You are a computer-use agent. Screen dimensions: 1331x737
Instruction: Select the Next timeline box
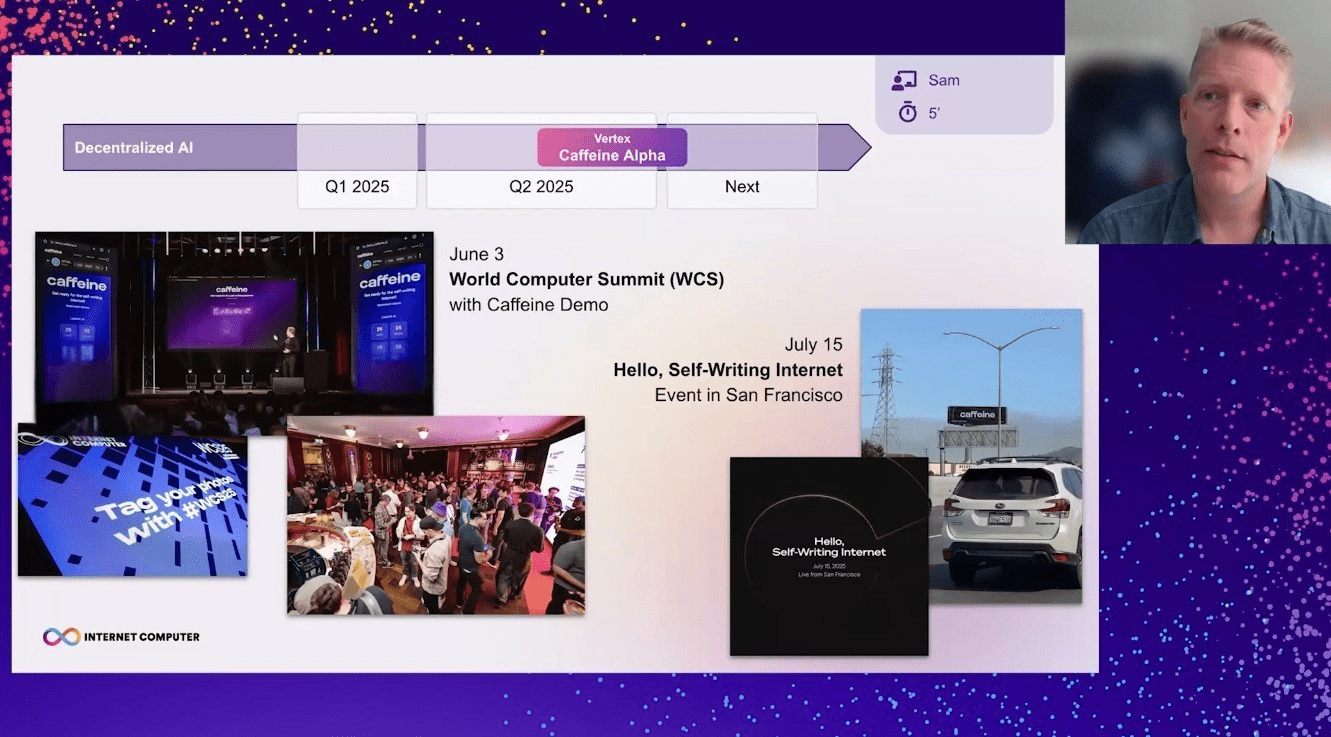(742, 161)
